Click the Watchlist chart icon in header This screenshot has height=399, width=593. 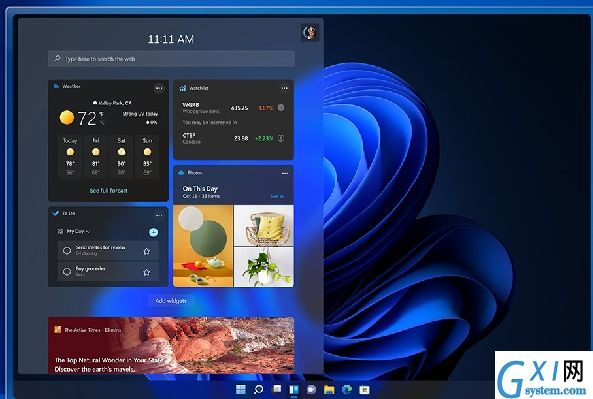(x=183, y=88)
